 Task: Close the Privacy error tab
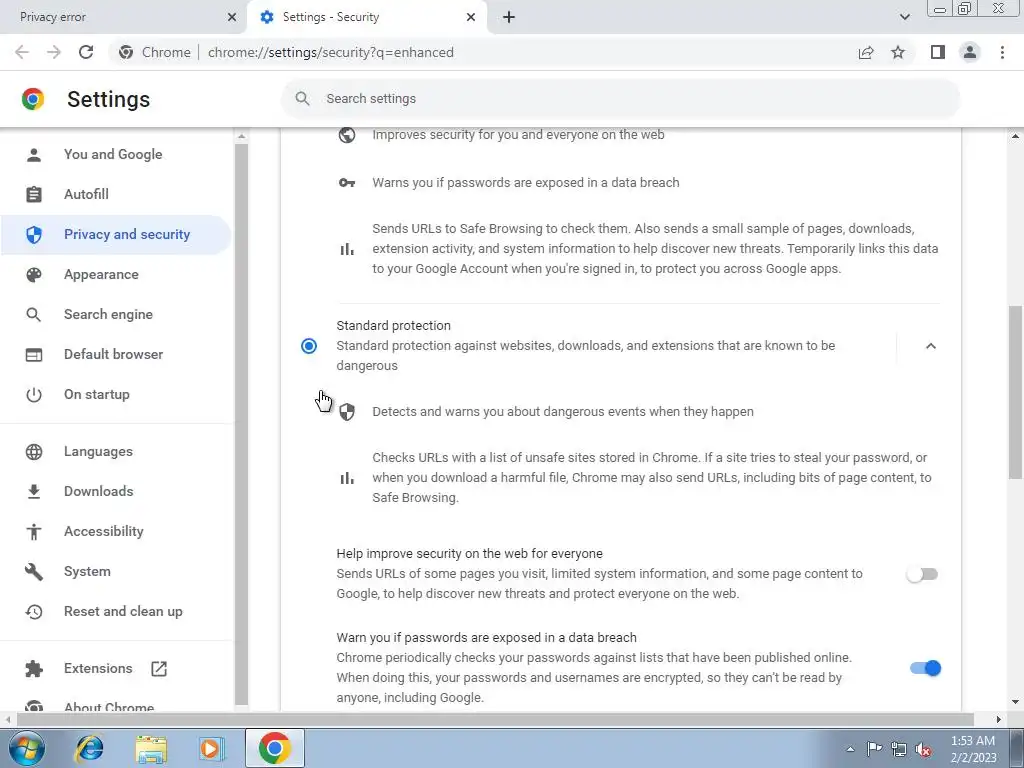click(232, 17)
